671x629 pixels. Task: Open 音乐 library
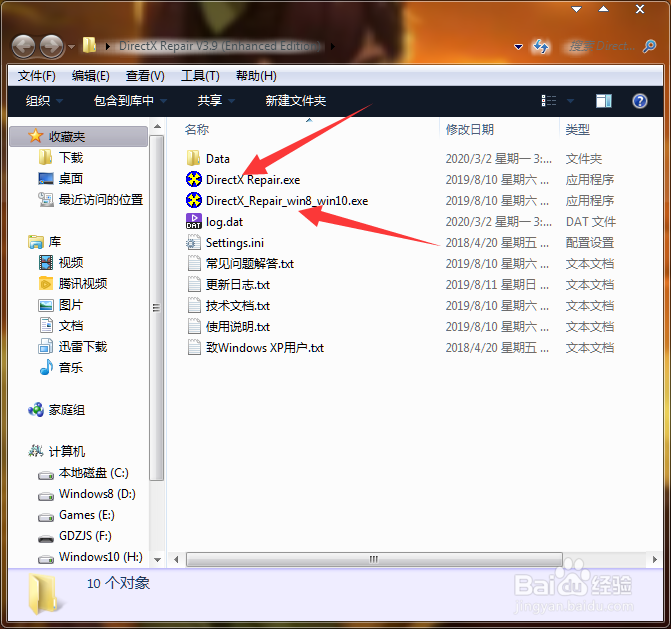coord(71,368)
